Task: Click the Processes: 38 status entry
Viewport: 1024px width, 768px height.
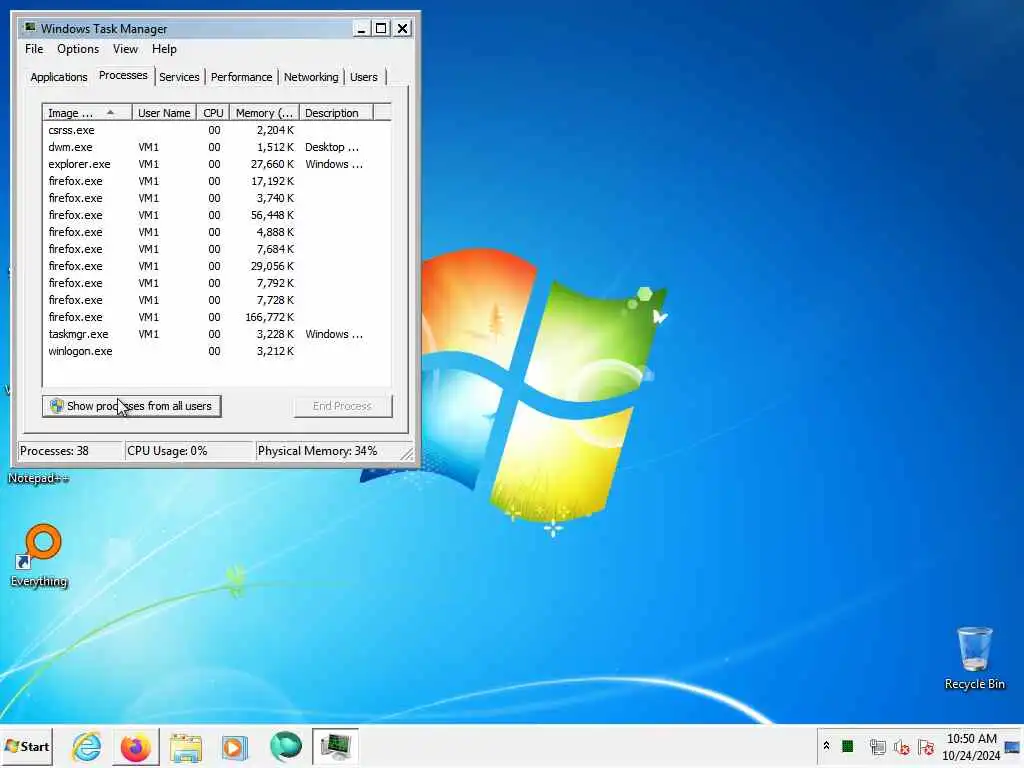Action: [71, 451]
